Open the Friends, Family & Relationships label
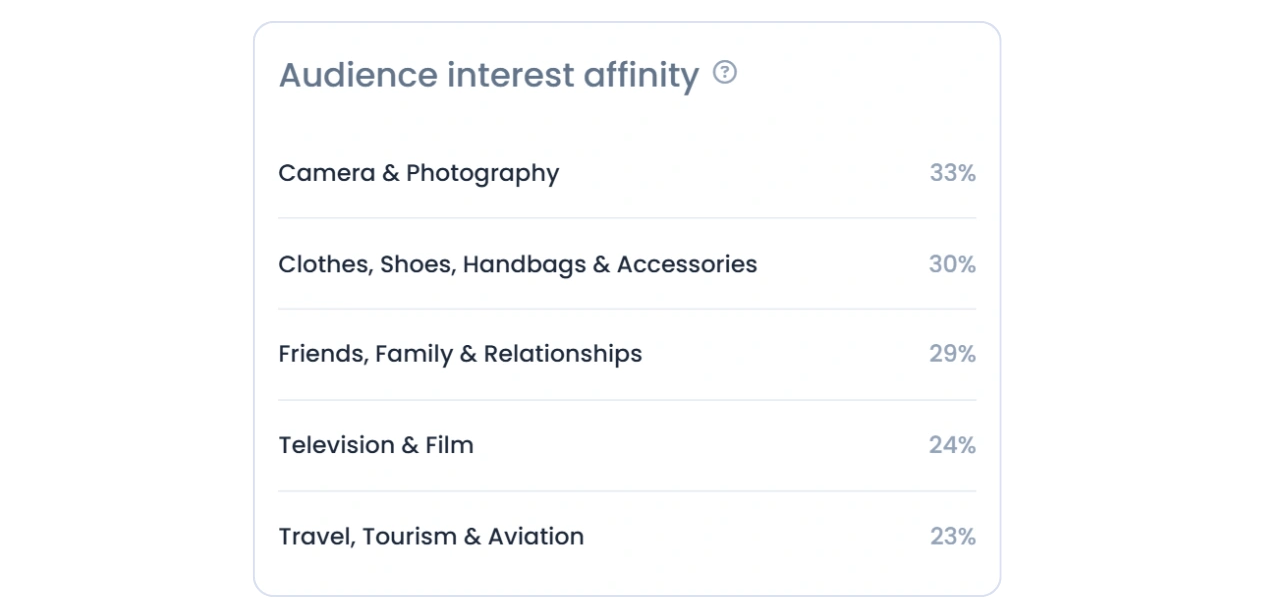The width and height of the screenshot is (1280, 614). pos(460,354)
